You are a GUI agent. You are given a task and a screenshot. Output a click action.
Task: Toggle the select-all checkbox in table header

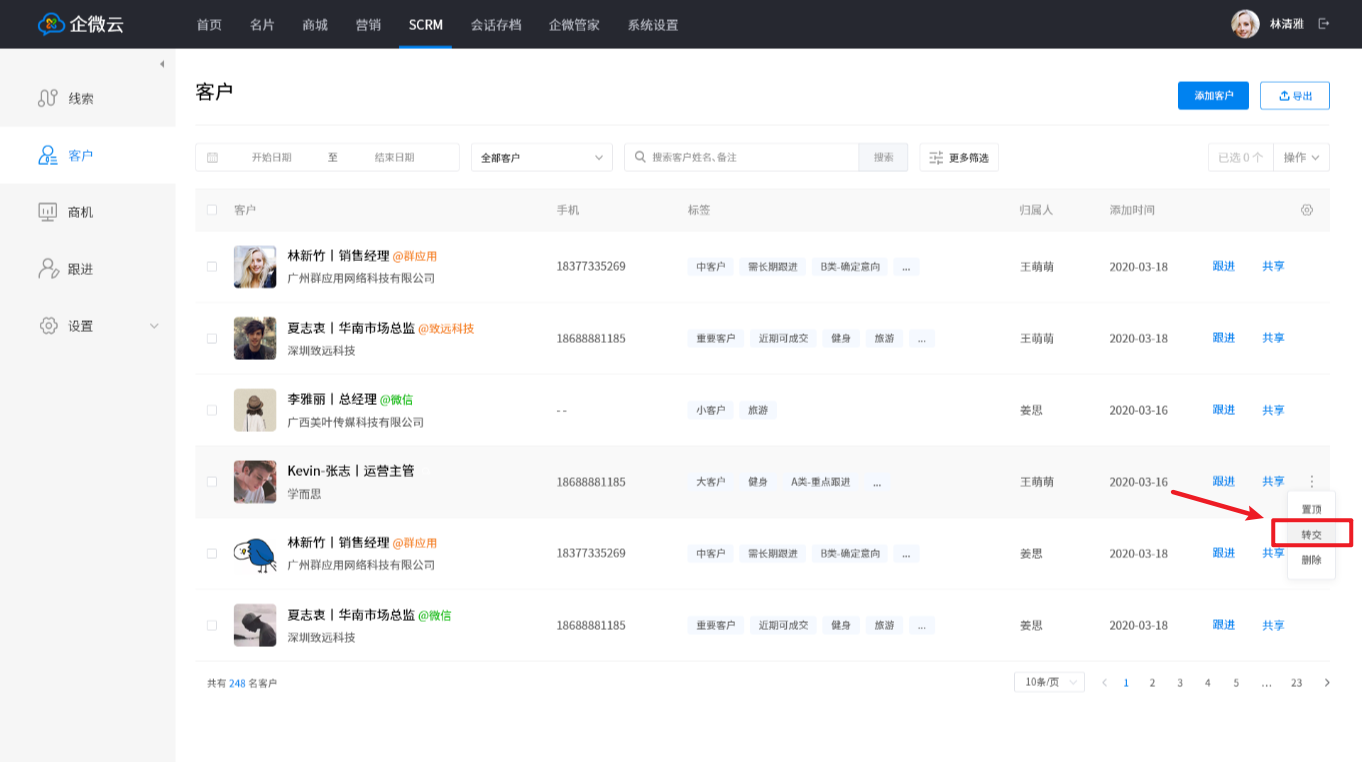coord(211,210)
